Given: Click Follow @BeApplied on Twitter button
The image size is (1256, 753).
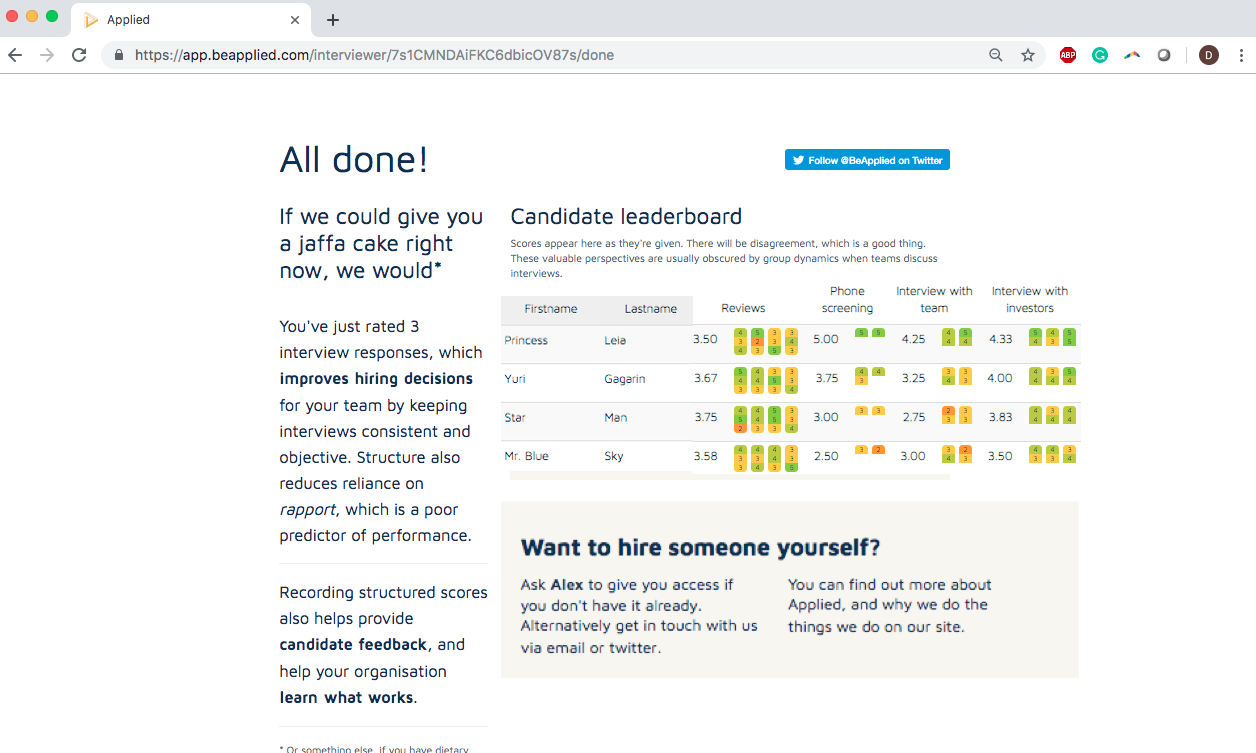Looking at the screenshot, I should (x=867, y=160).
